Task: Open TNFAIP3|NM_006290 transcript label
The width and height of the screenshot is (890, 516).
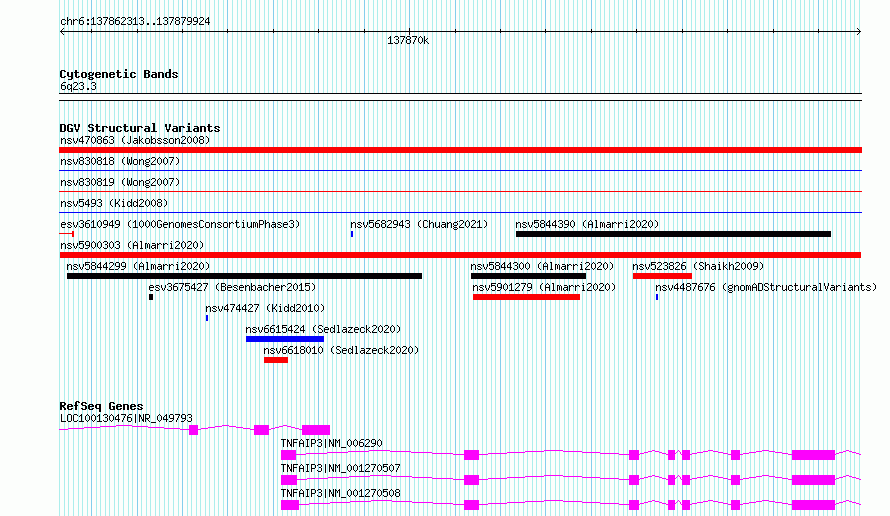Action: 331,443
